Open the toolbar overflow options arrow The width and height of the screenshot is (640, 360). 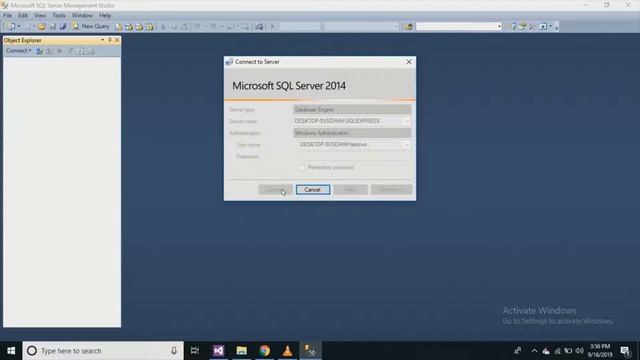pyautogui.click(x=556, y=27)
